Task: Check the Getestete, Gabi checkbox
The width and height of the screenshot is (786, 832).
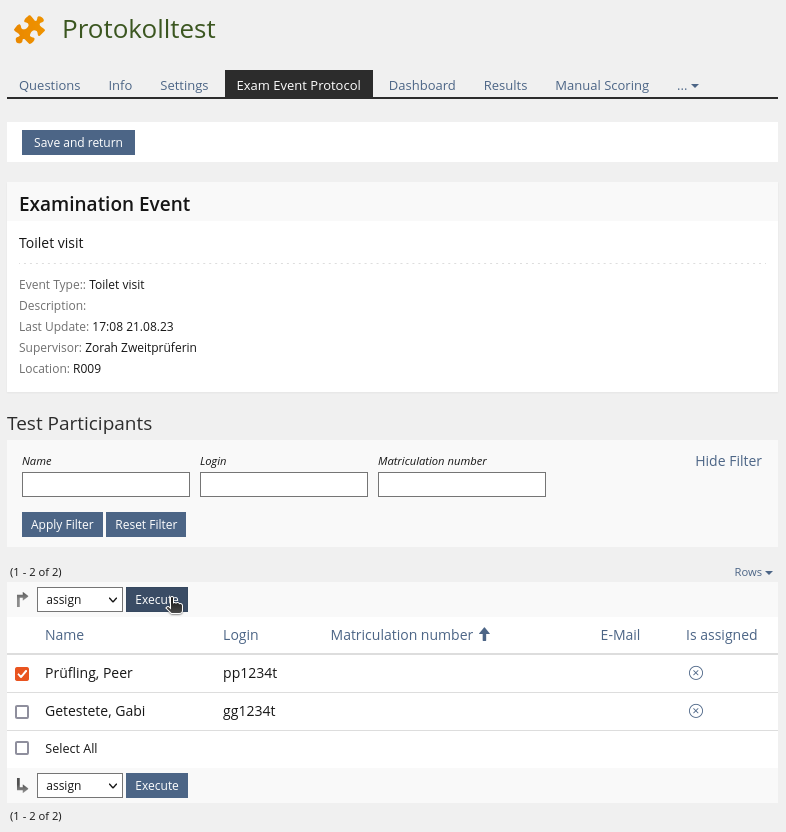Action: (x=22, y=712)
